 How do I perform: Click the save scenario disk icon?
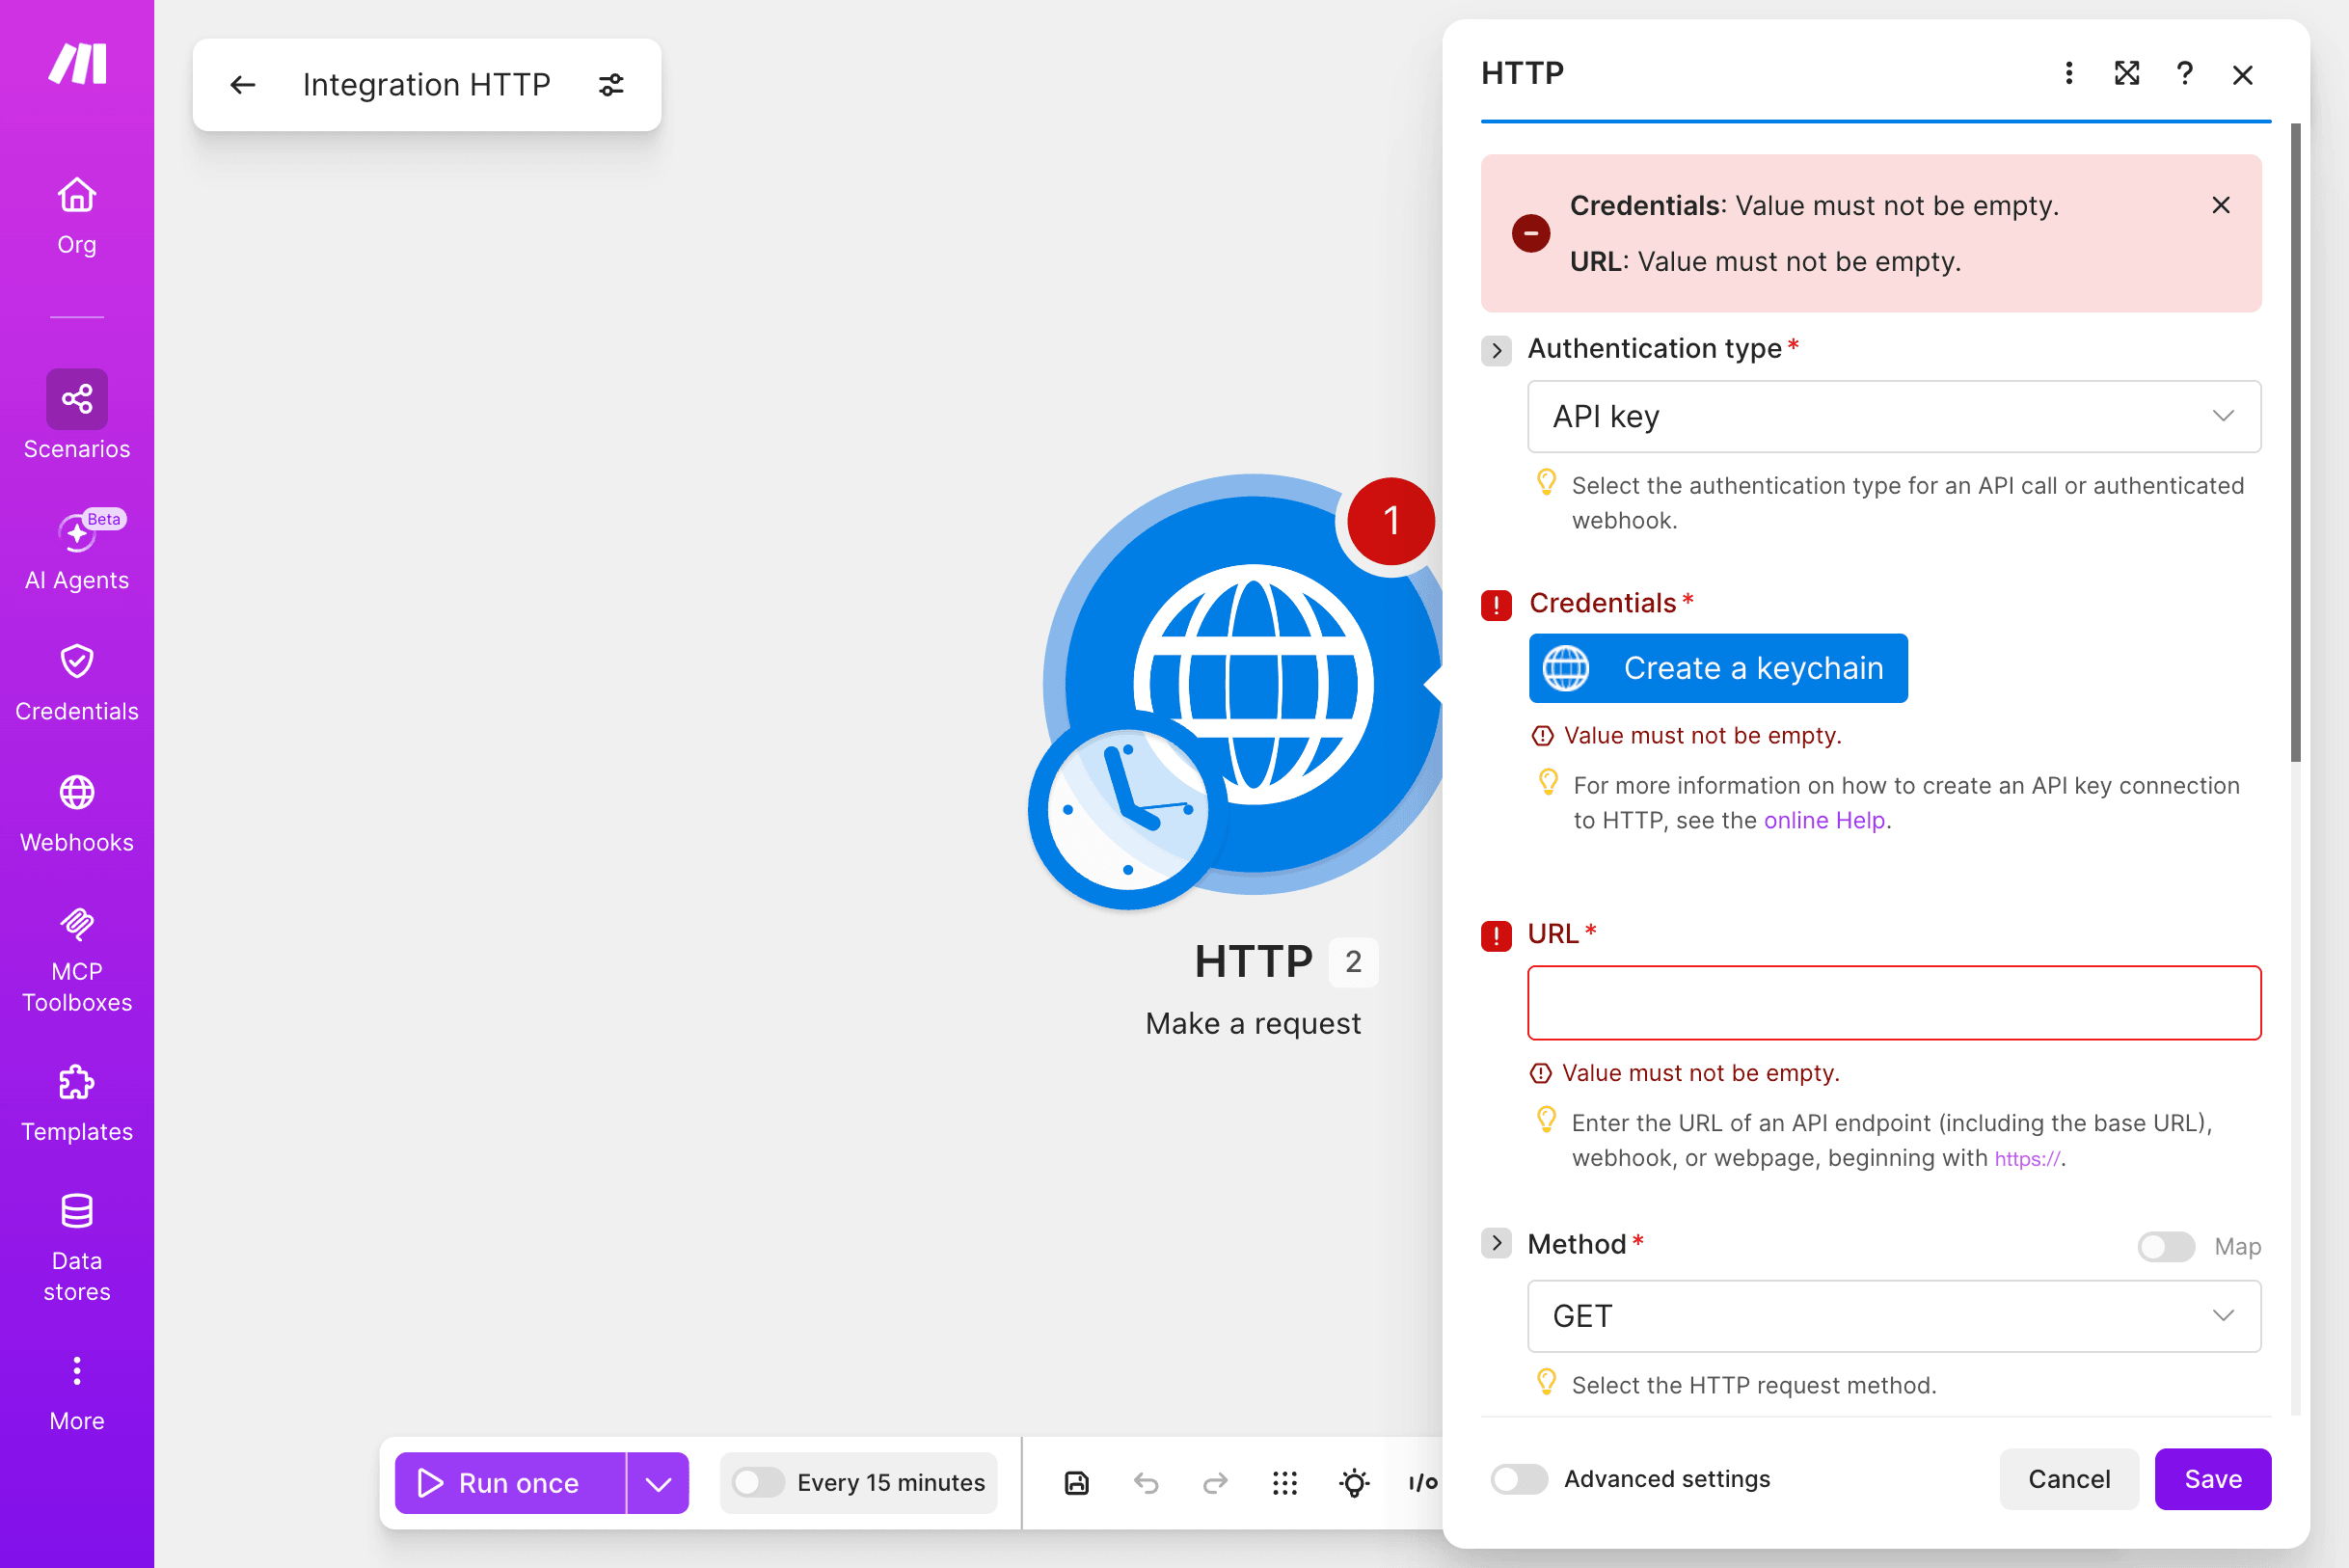tap(1076, 1483)
